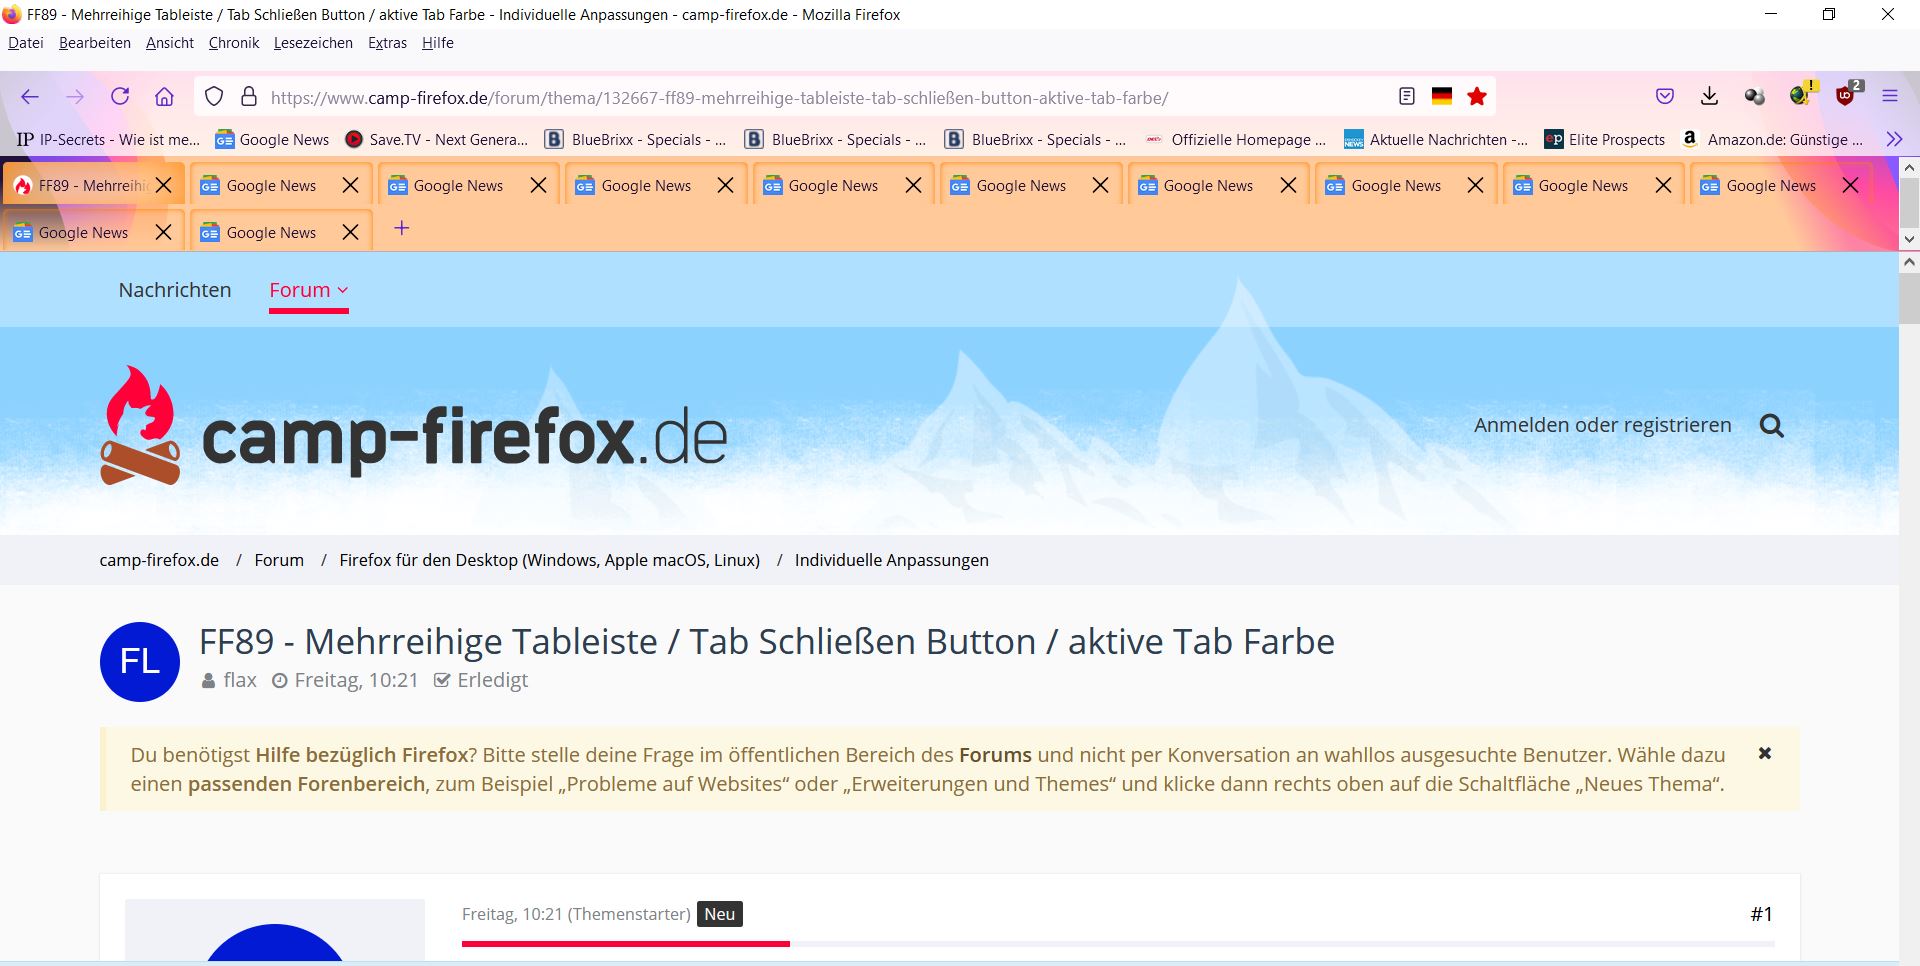Viewport: 1920px width, 966px height.
Task: Expand the Forum navigation dropdown
Action: tap(309, 290)
